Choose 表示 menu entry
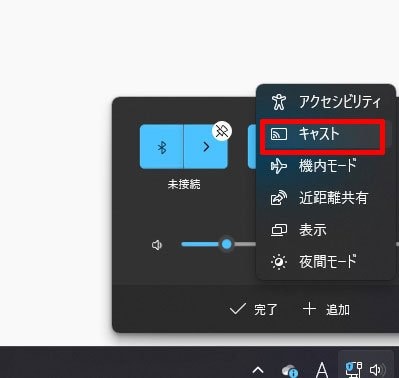This screenshot has height=378, width=399. click(326, 230)
